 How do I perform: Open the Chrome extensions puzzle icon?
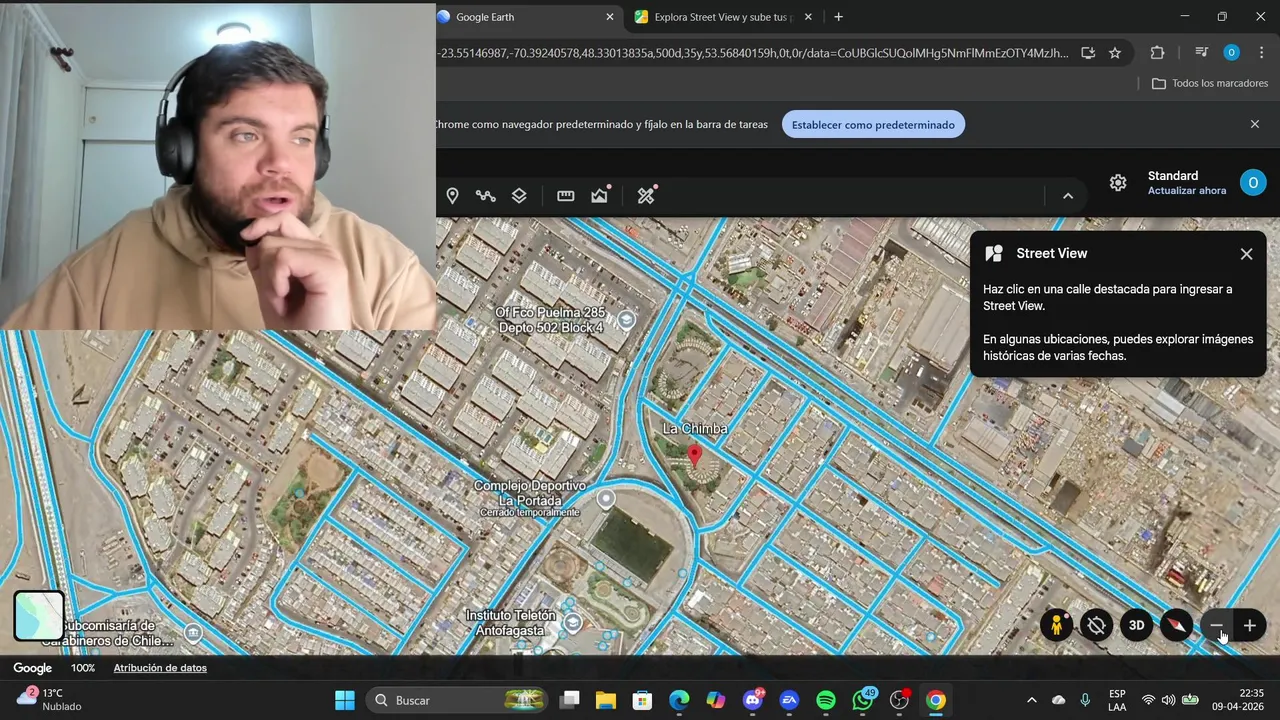[x=1157, y=53]
